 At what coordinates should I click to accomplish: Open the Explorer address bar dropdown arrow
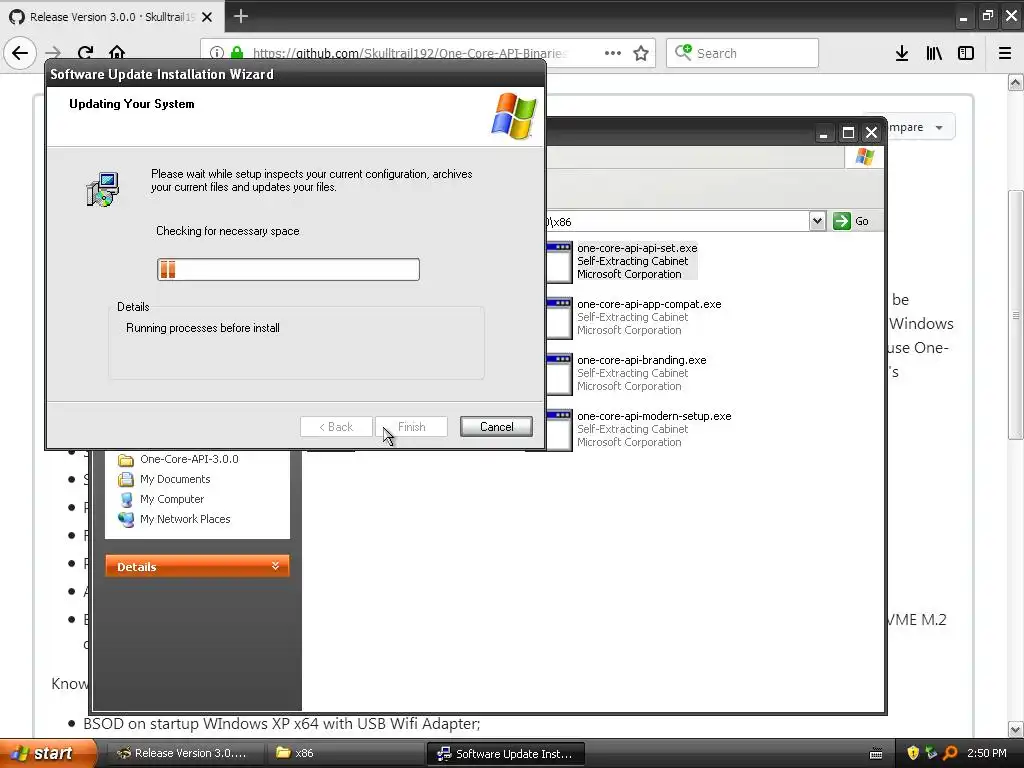817,221
